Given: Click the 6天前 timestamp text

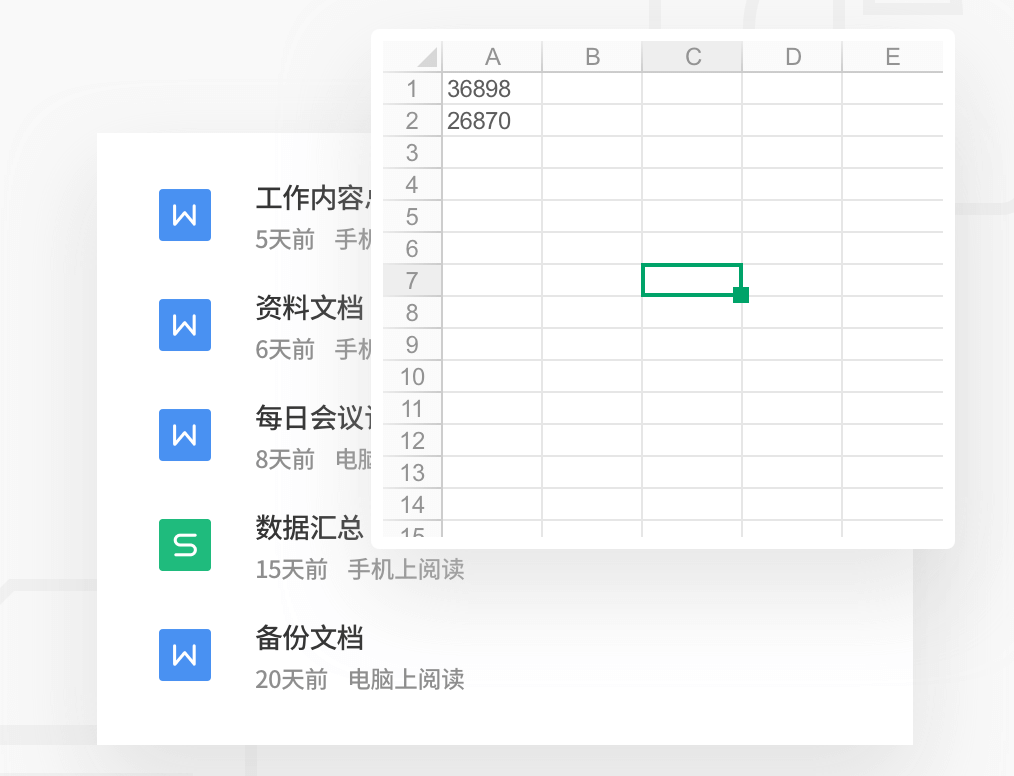Looking at the screenshot, I should (x=285, y=349).
